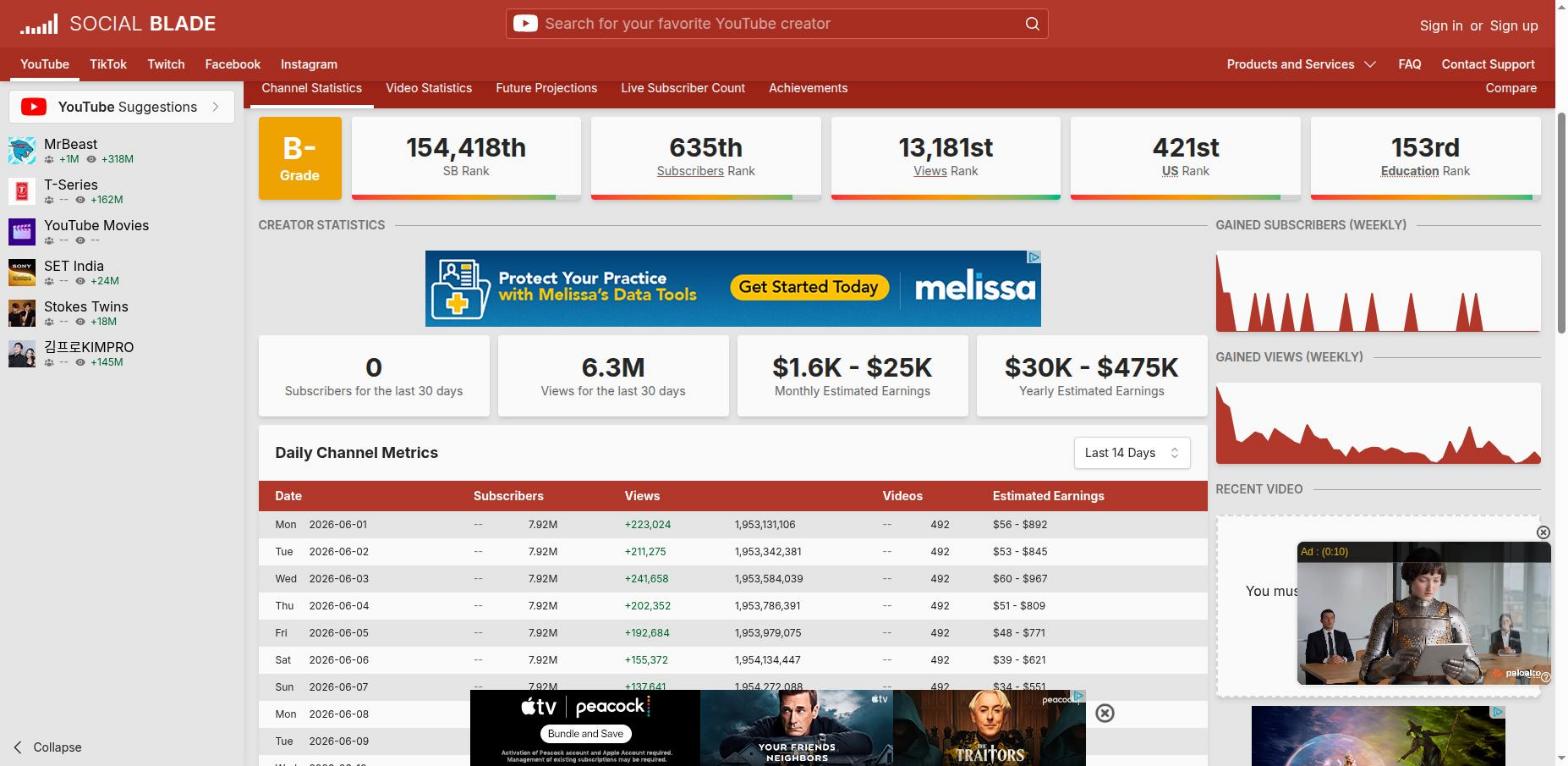Click the Monthly Estimated Earnings card
The image size is (1568, 766).
click(x=853, y=376)
